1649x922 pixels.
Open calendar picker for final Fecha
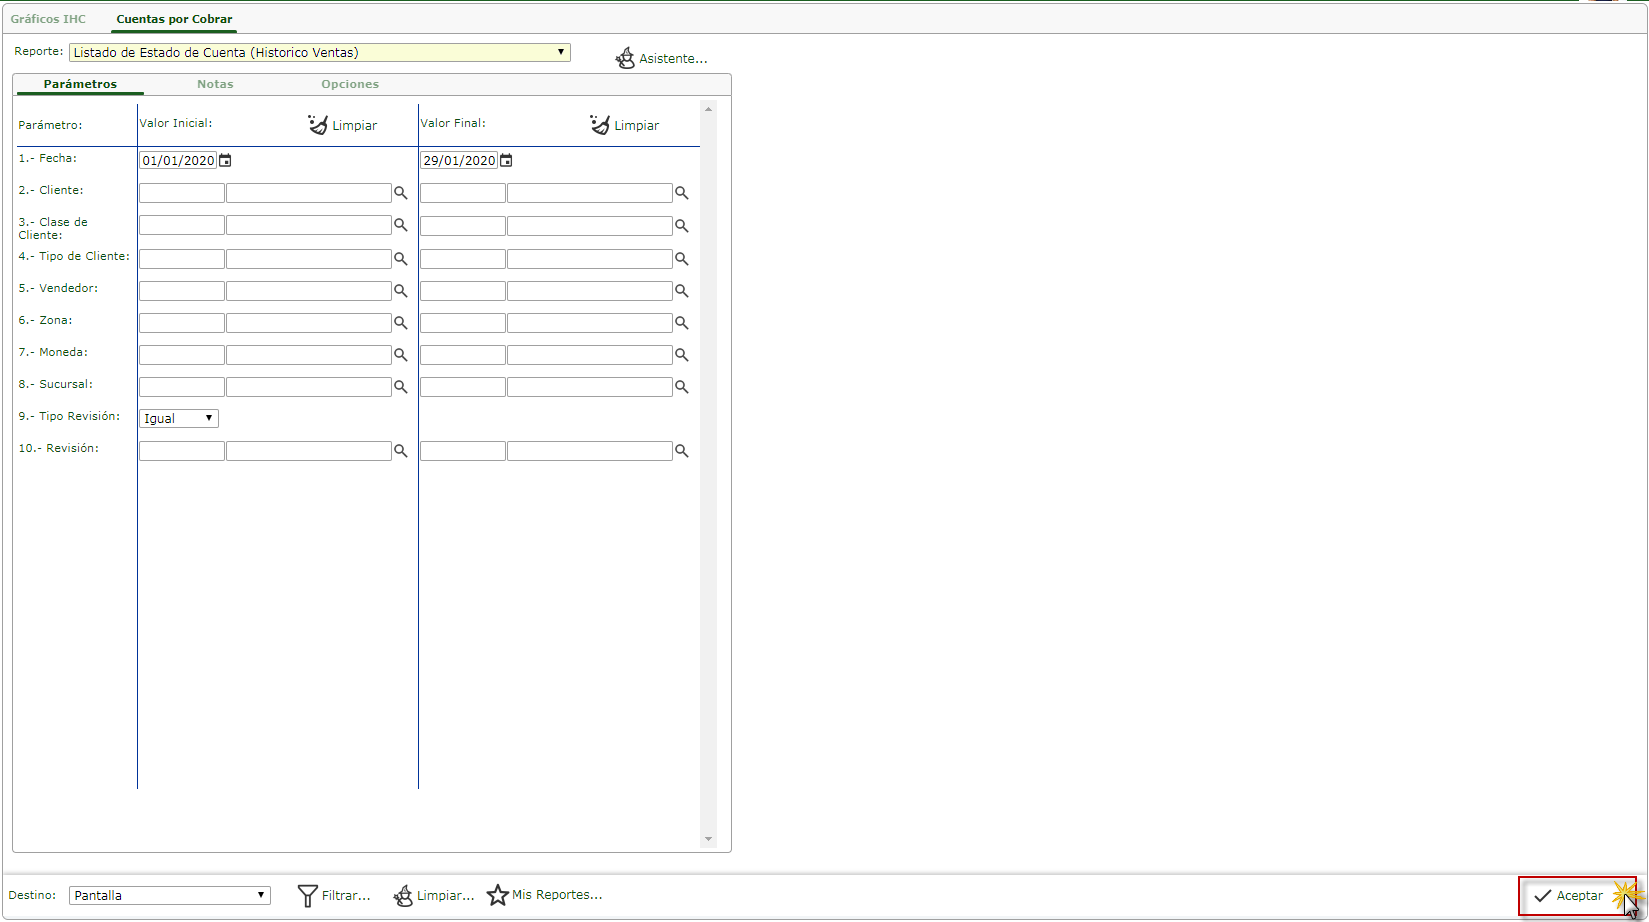[x=506, y=160]
